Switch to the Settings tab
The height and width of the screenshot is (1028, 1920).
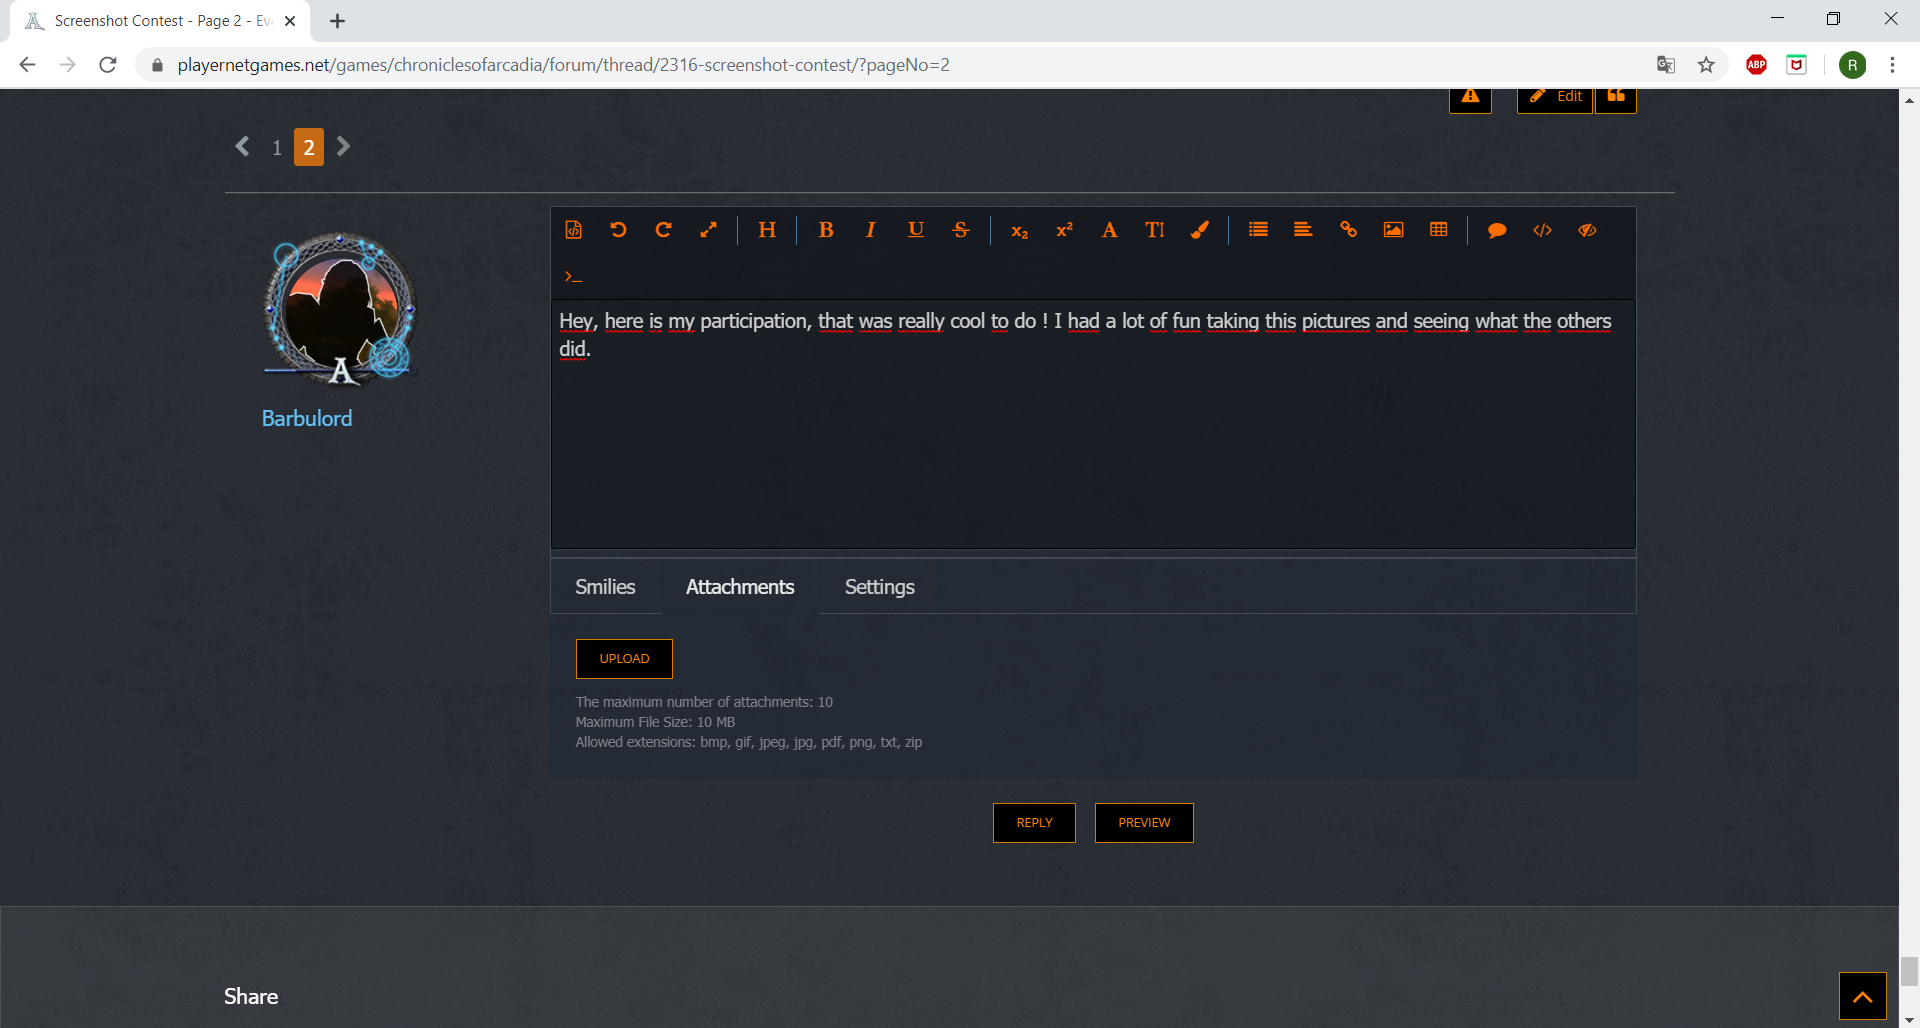click(x=879, y=587)
